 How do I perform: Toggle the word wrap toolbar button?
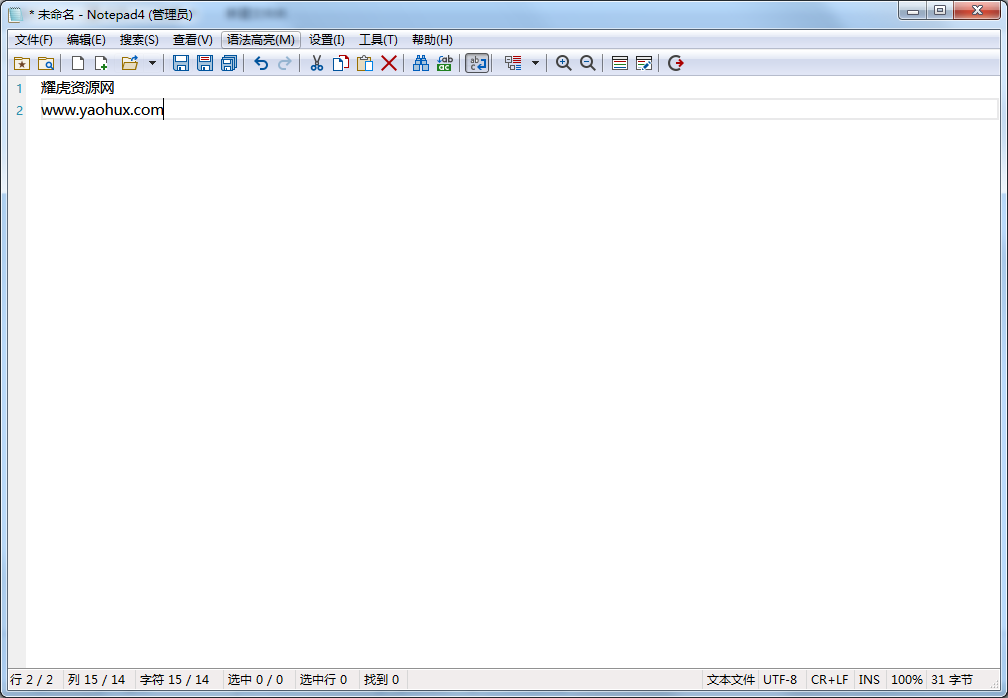(x=477, y=63)
